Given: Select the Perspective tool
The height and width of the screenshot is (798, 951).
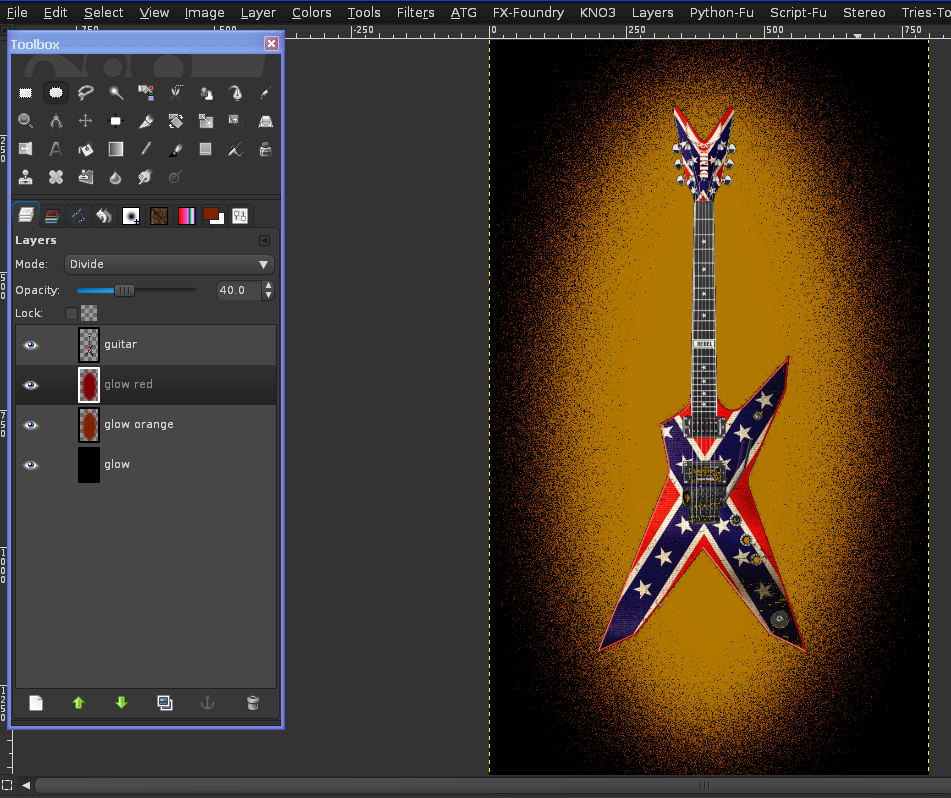Looking at the screenshot, I should click(265, 121).
